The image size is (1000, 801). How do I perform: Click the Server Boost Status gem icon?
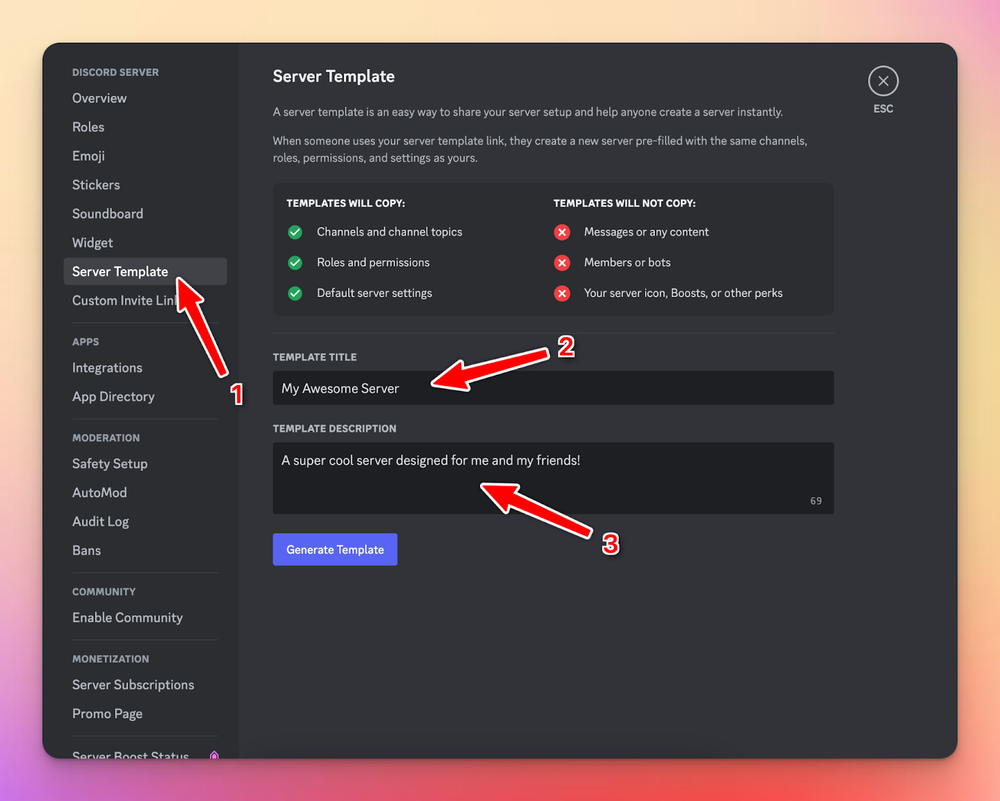point(214,755)
